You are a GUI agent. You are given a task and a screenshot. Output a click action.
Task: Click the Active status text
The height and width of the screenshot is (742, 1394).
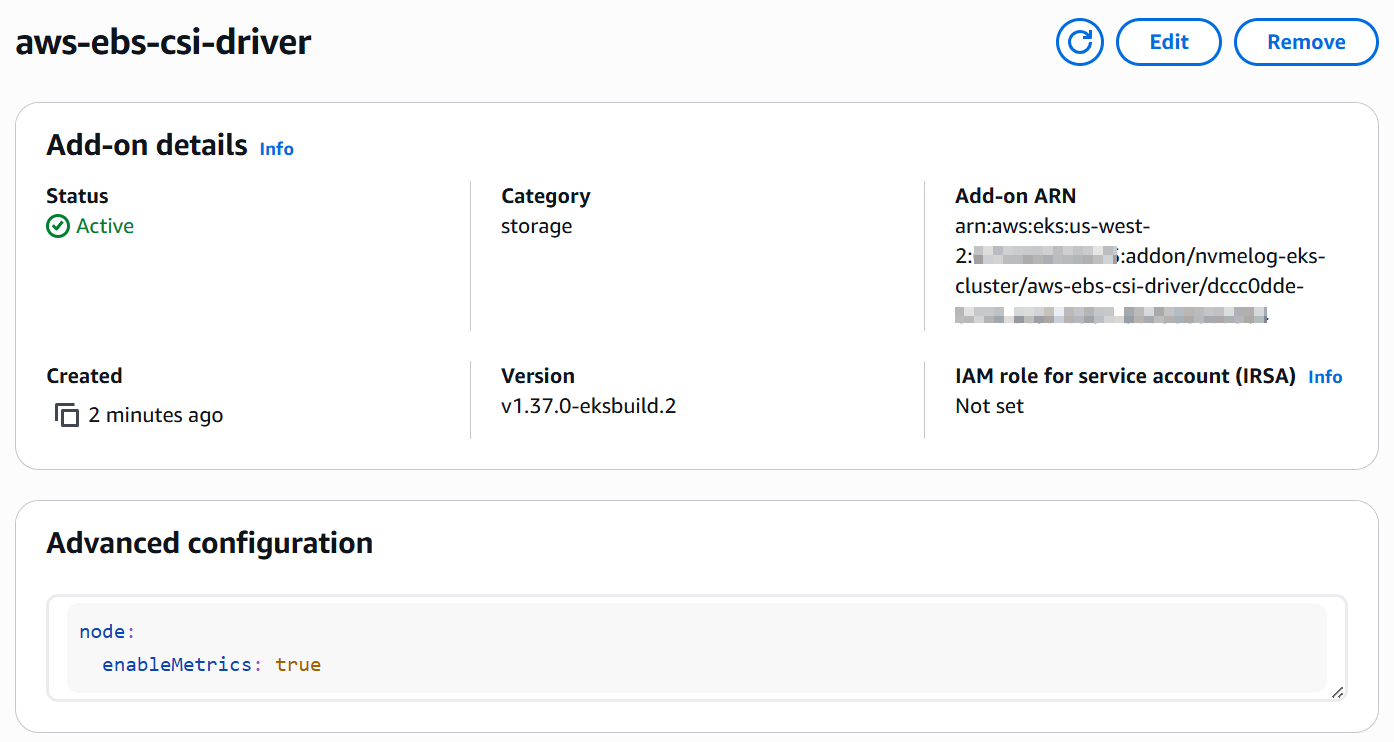point(105,226)
